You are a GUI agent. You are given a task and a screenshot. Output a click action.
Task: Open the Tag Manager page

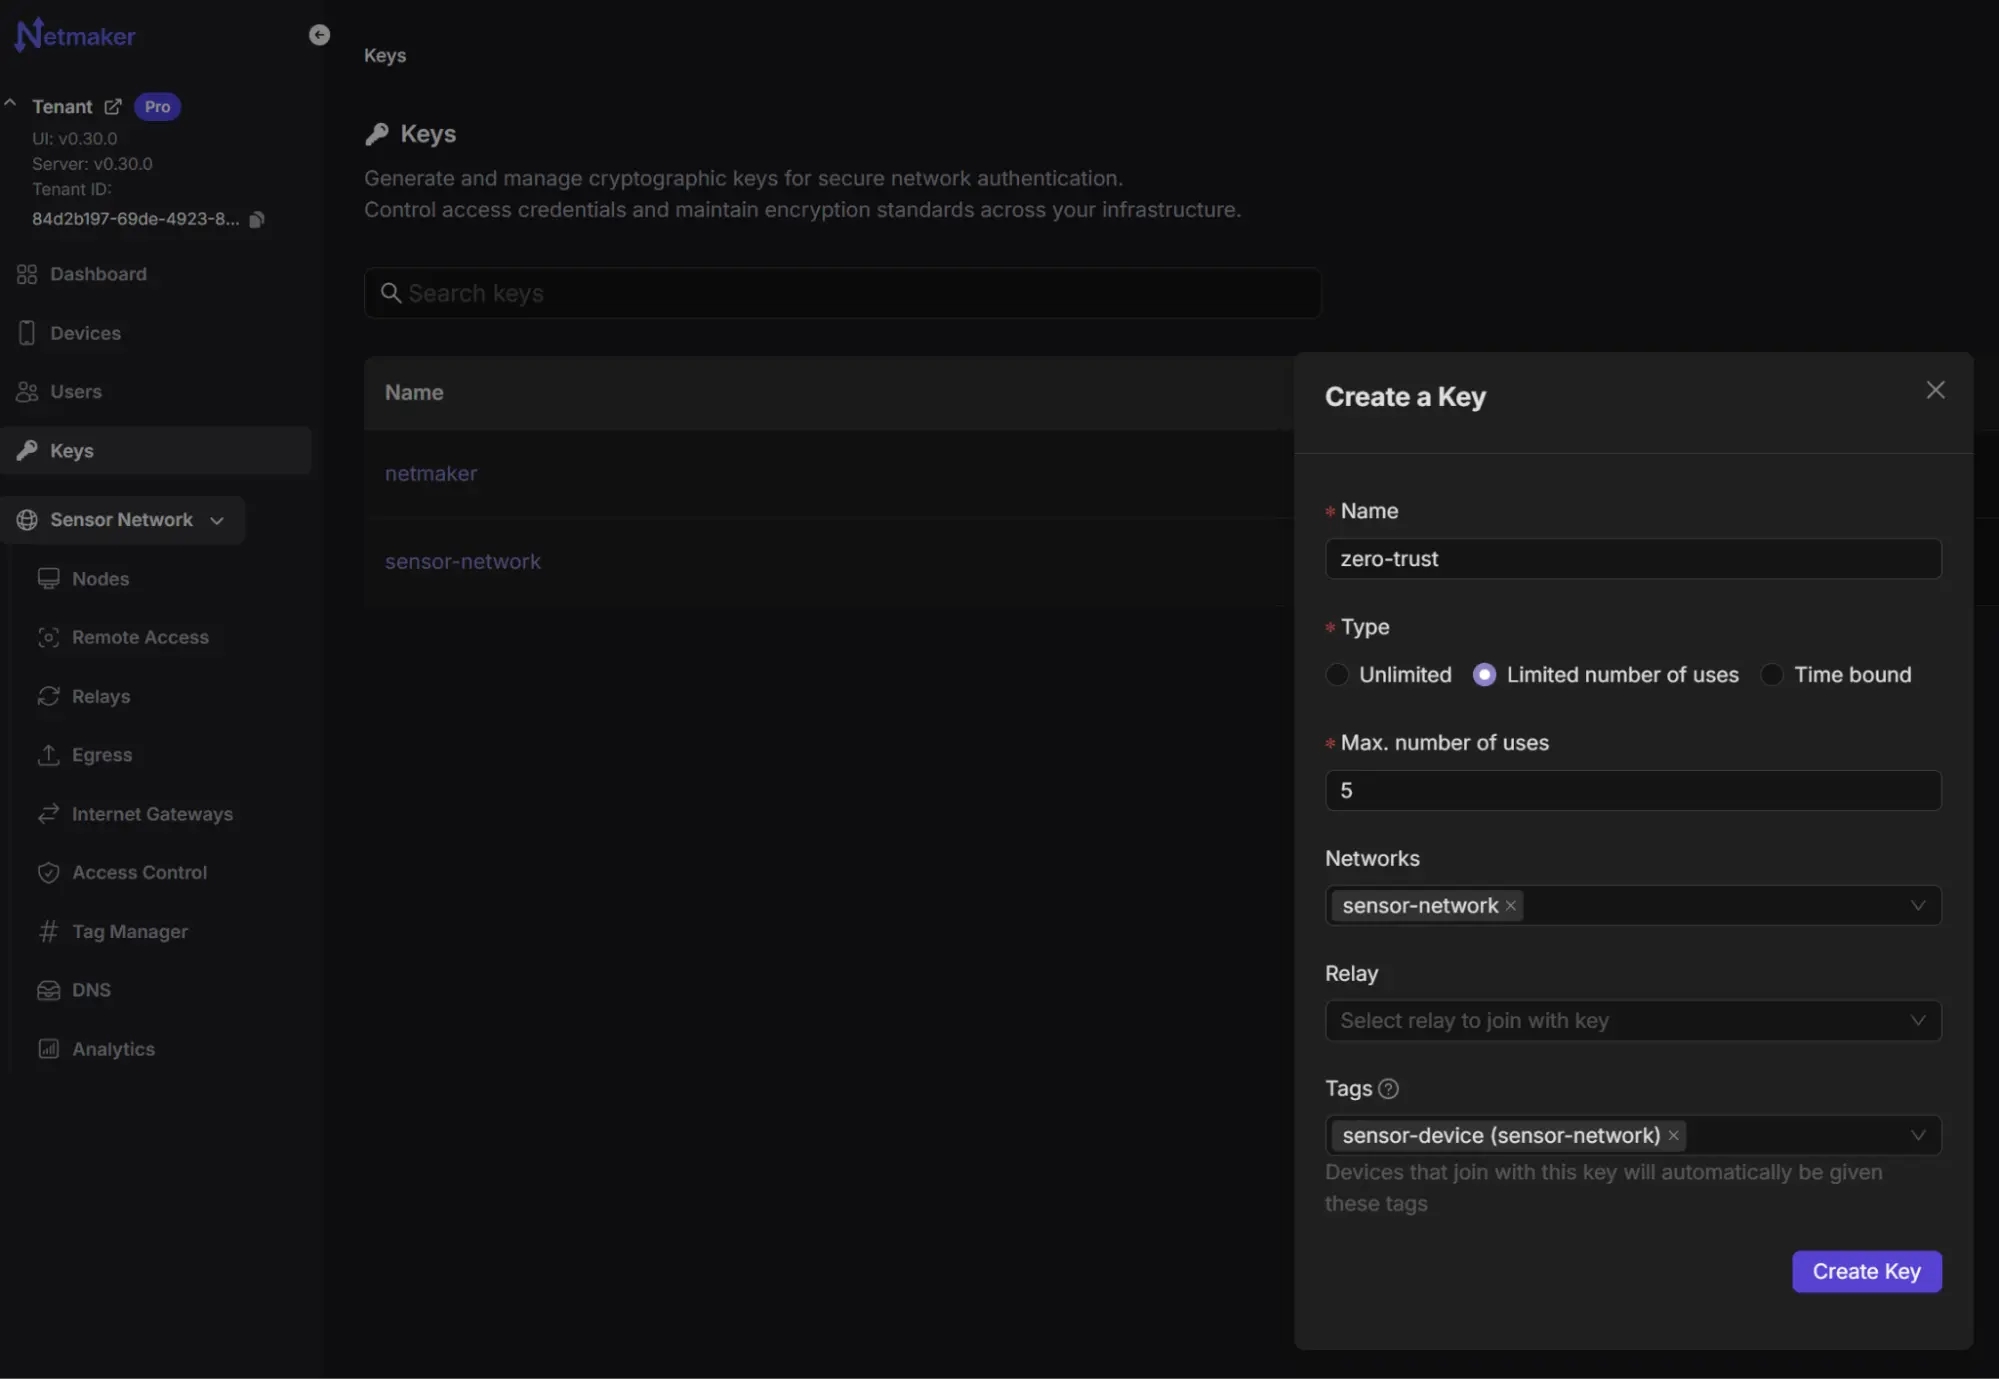point(129,932)
